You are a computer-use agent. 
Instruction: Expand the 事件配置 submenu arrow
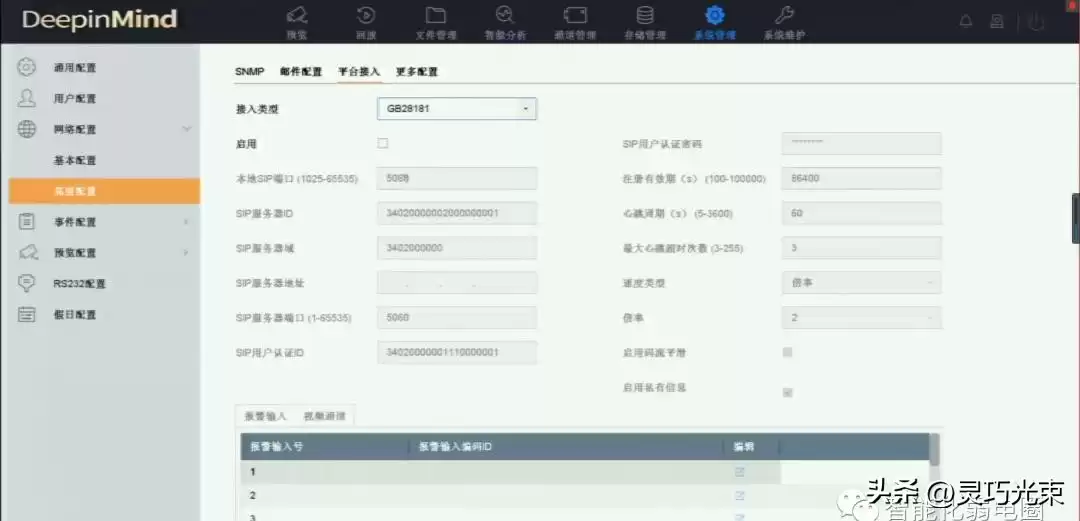tap(186, 222)
